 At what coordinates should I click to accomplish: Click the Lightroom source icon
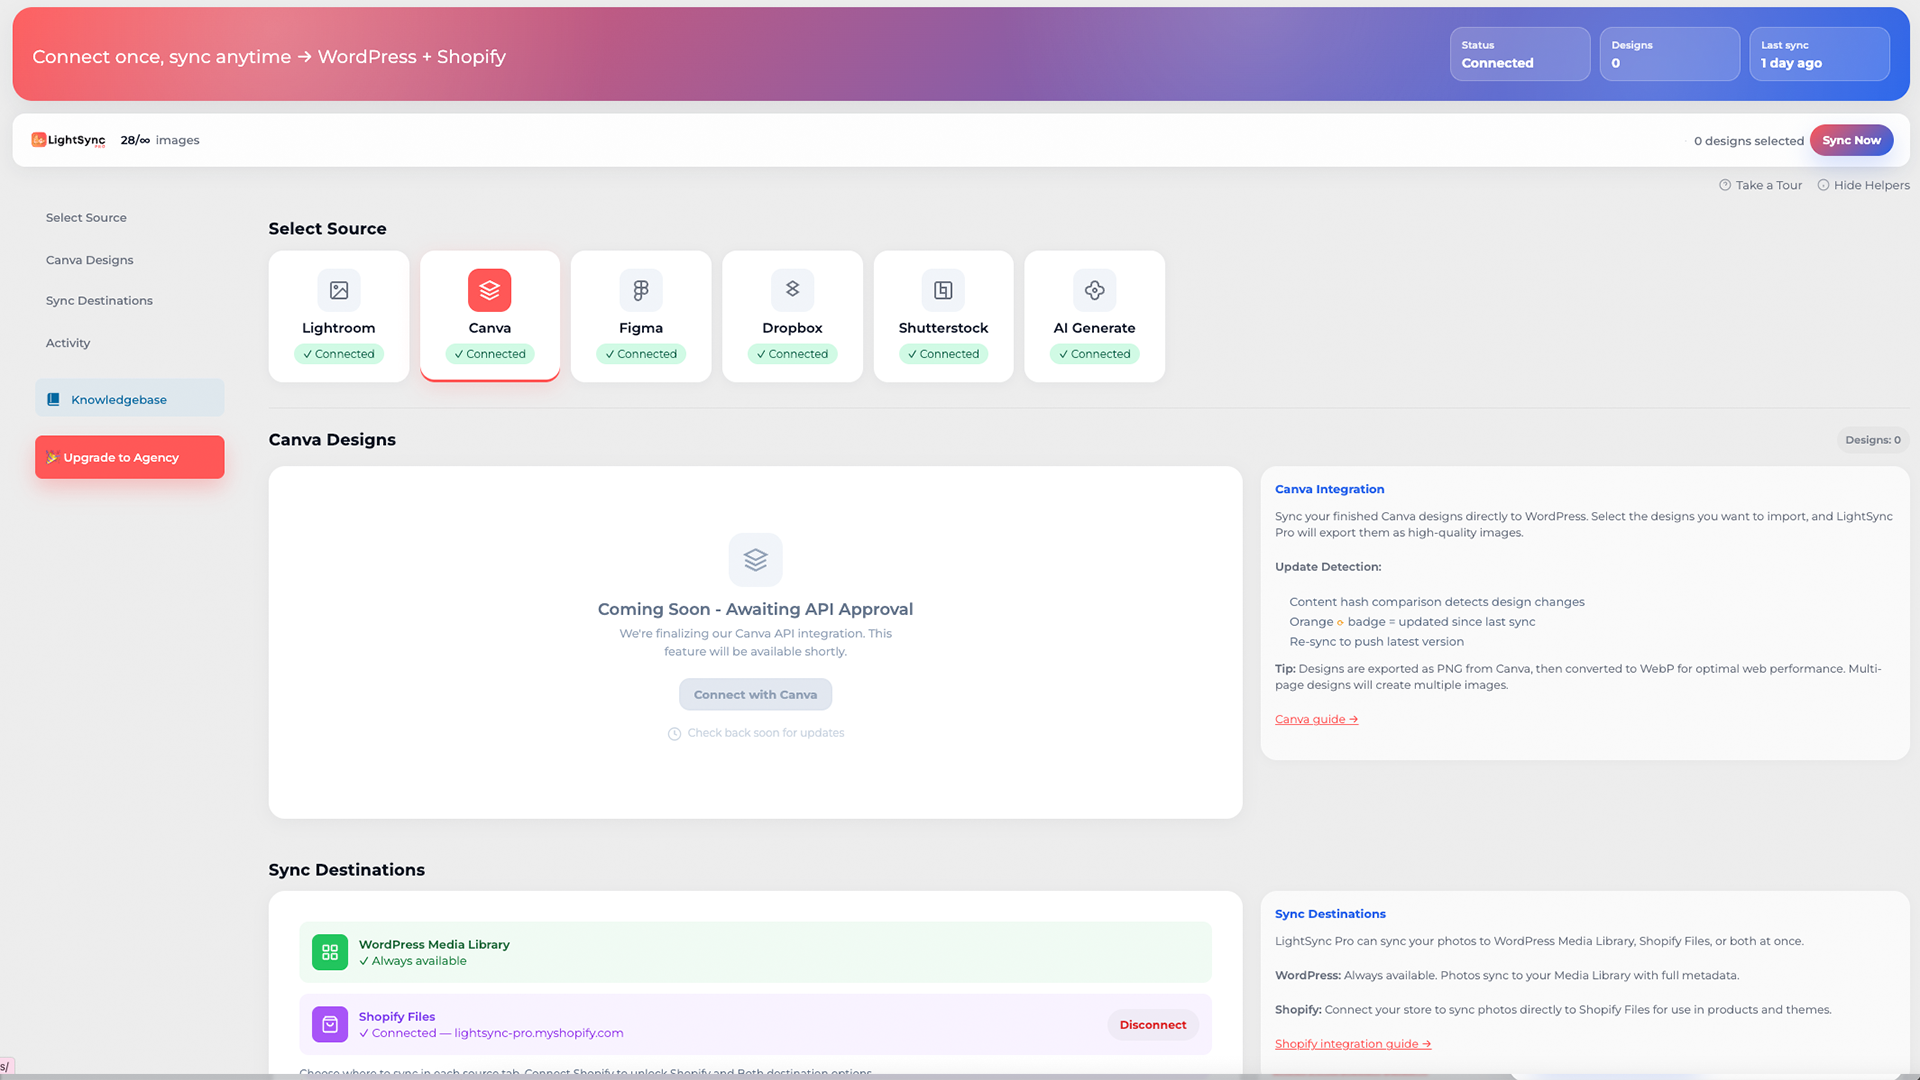(339, 290)
